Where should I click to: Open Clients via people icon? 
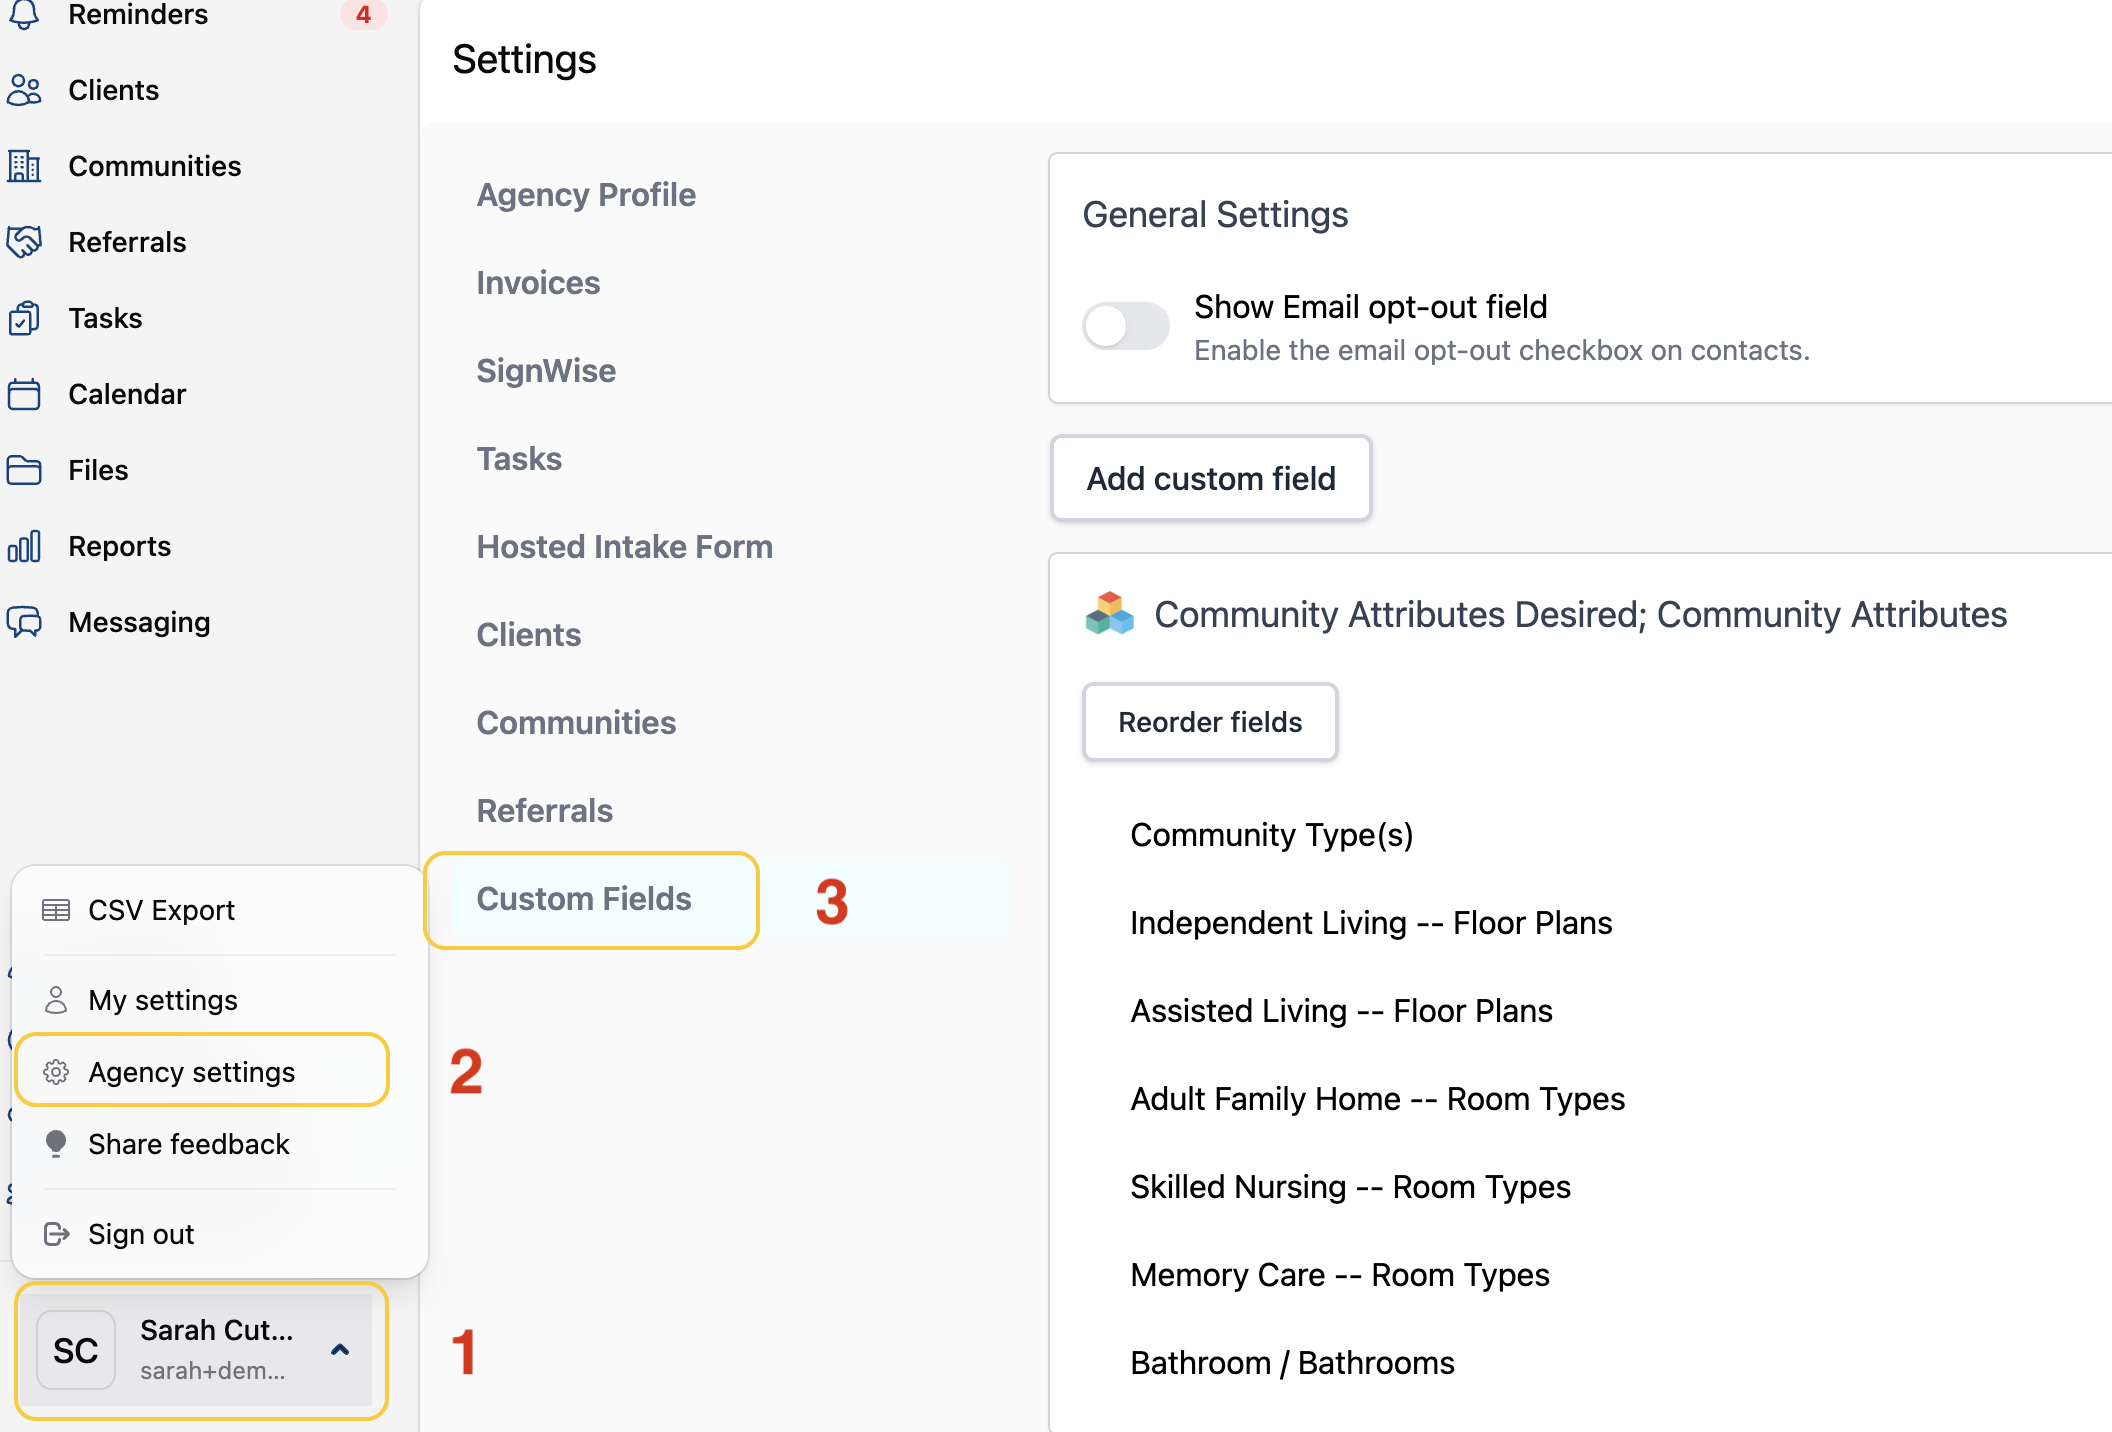(24, 90)
